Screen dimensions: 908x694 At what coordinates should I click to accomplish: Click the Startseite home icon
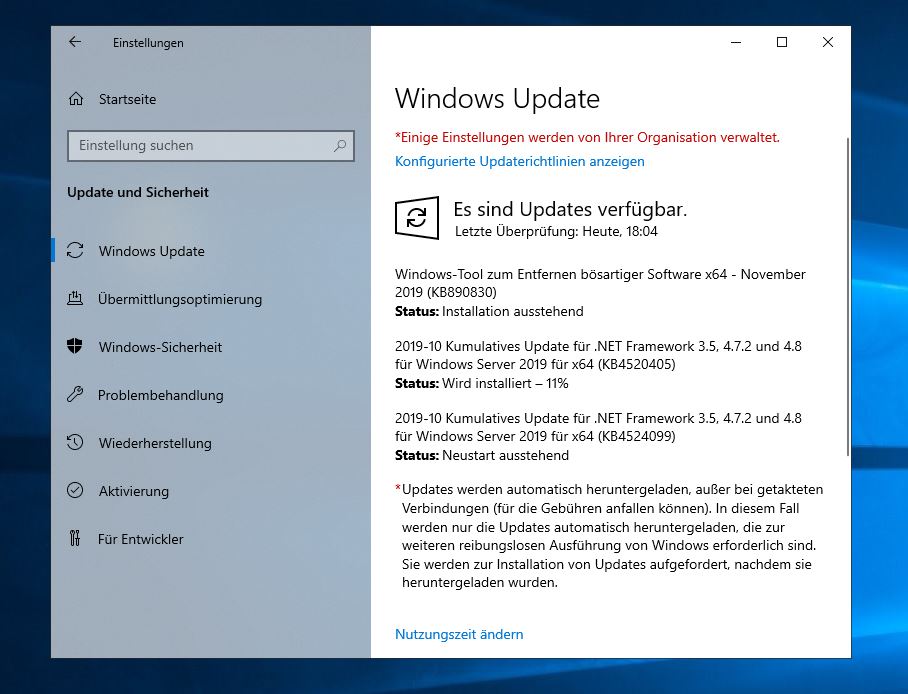(76, 99)
